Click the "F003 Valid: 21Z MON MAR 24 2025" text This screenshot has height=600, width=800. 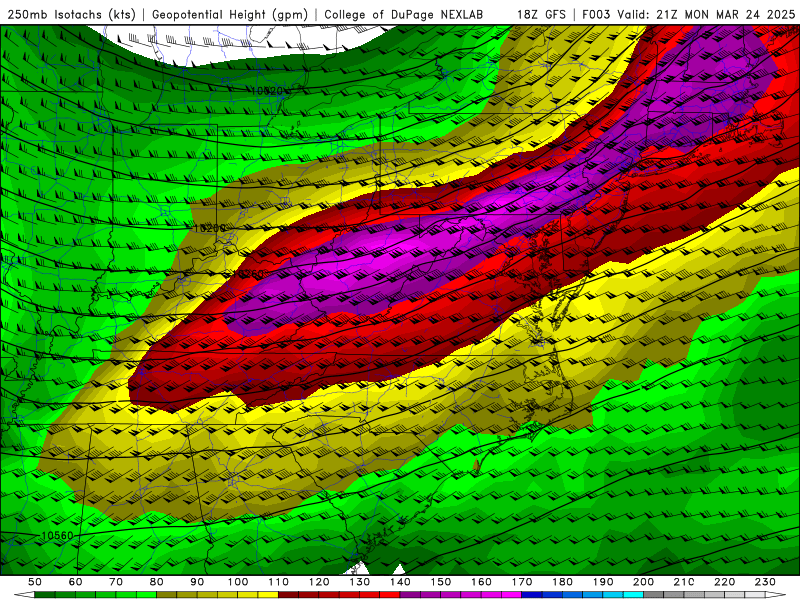click(x=688, y=14)
